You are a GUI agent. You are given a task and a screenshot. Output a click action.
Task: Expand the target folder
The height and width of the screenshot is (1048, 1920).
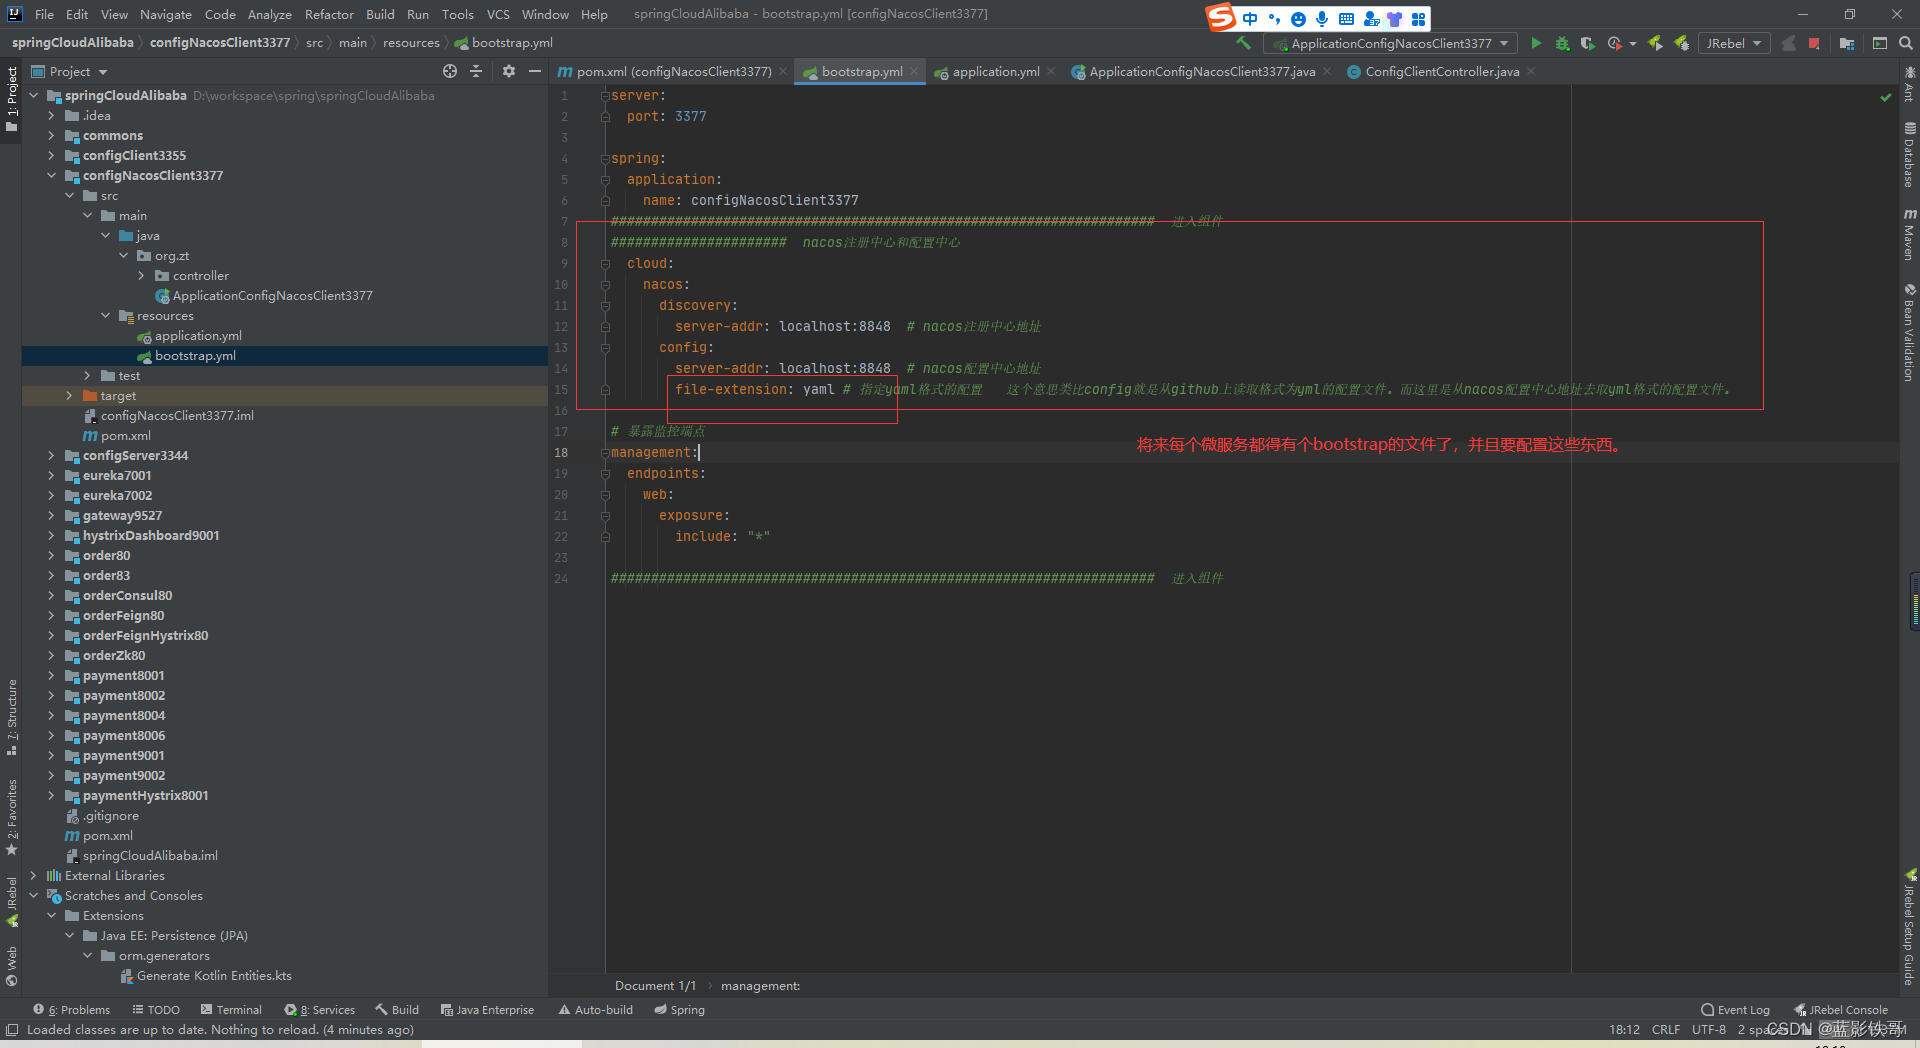[x=69, y=395]
